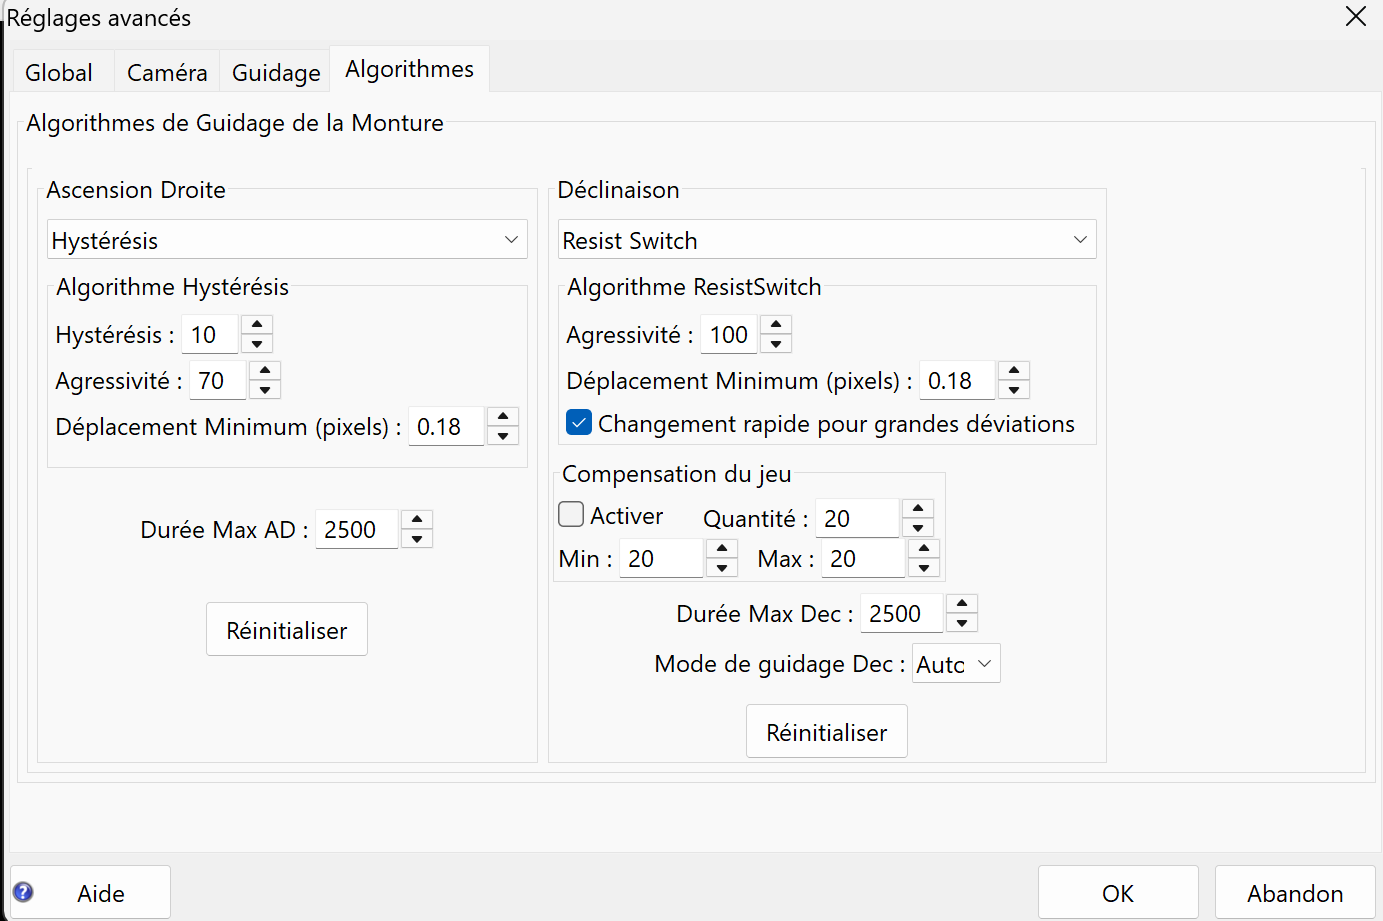Screen dimensions: 1383x921
Task: Increase backlash Max value with up arrow
Action: [x=924, y=548]
